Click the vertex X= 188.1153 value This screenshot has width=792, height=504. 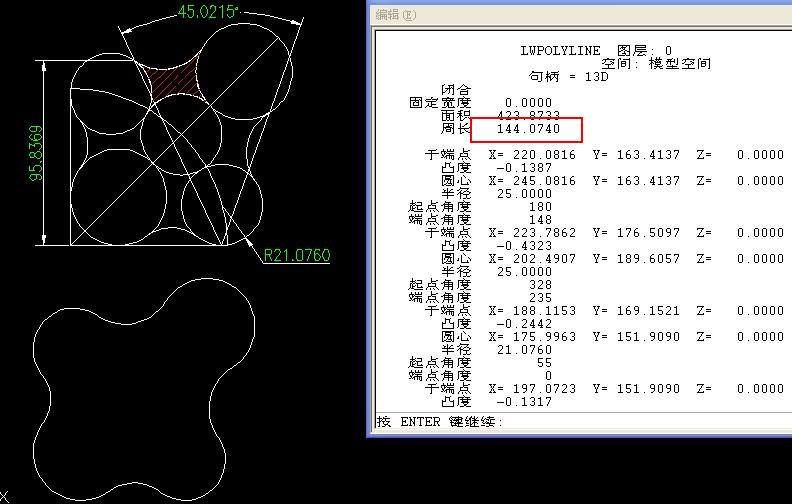coord(532,311)
